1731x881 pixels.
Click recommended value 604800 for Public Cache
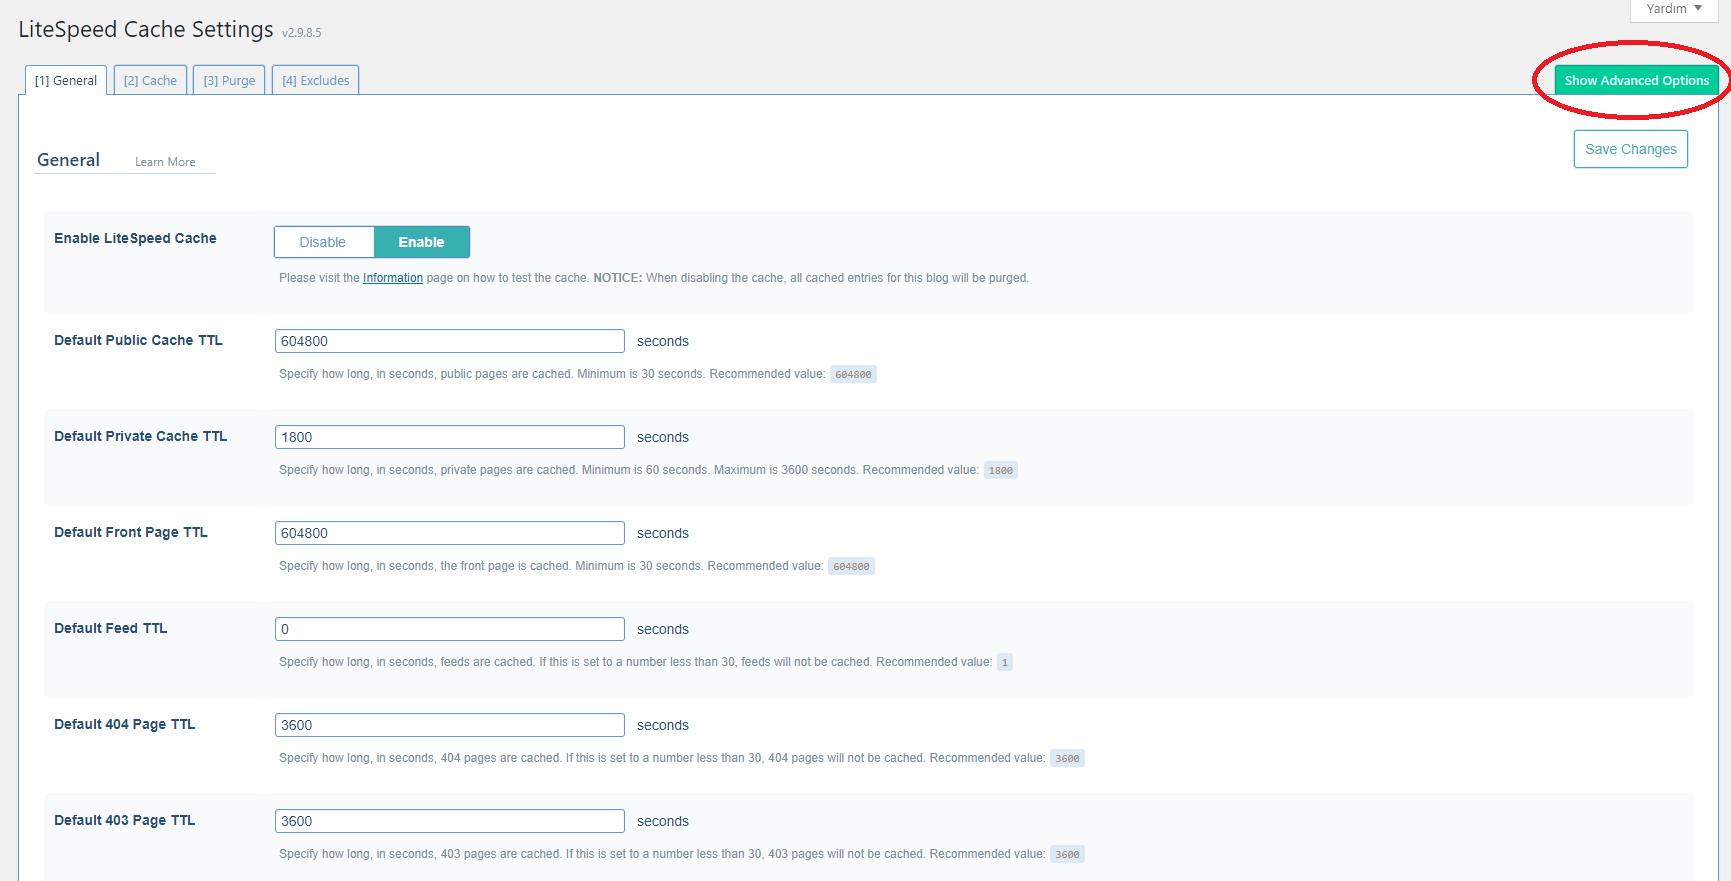point(853,374)
